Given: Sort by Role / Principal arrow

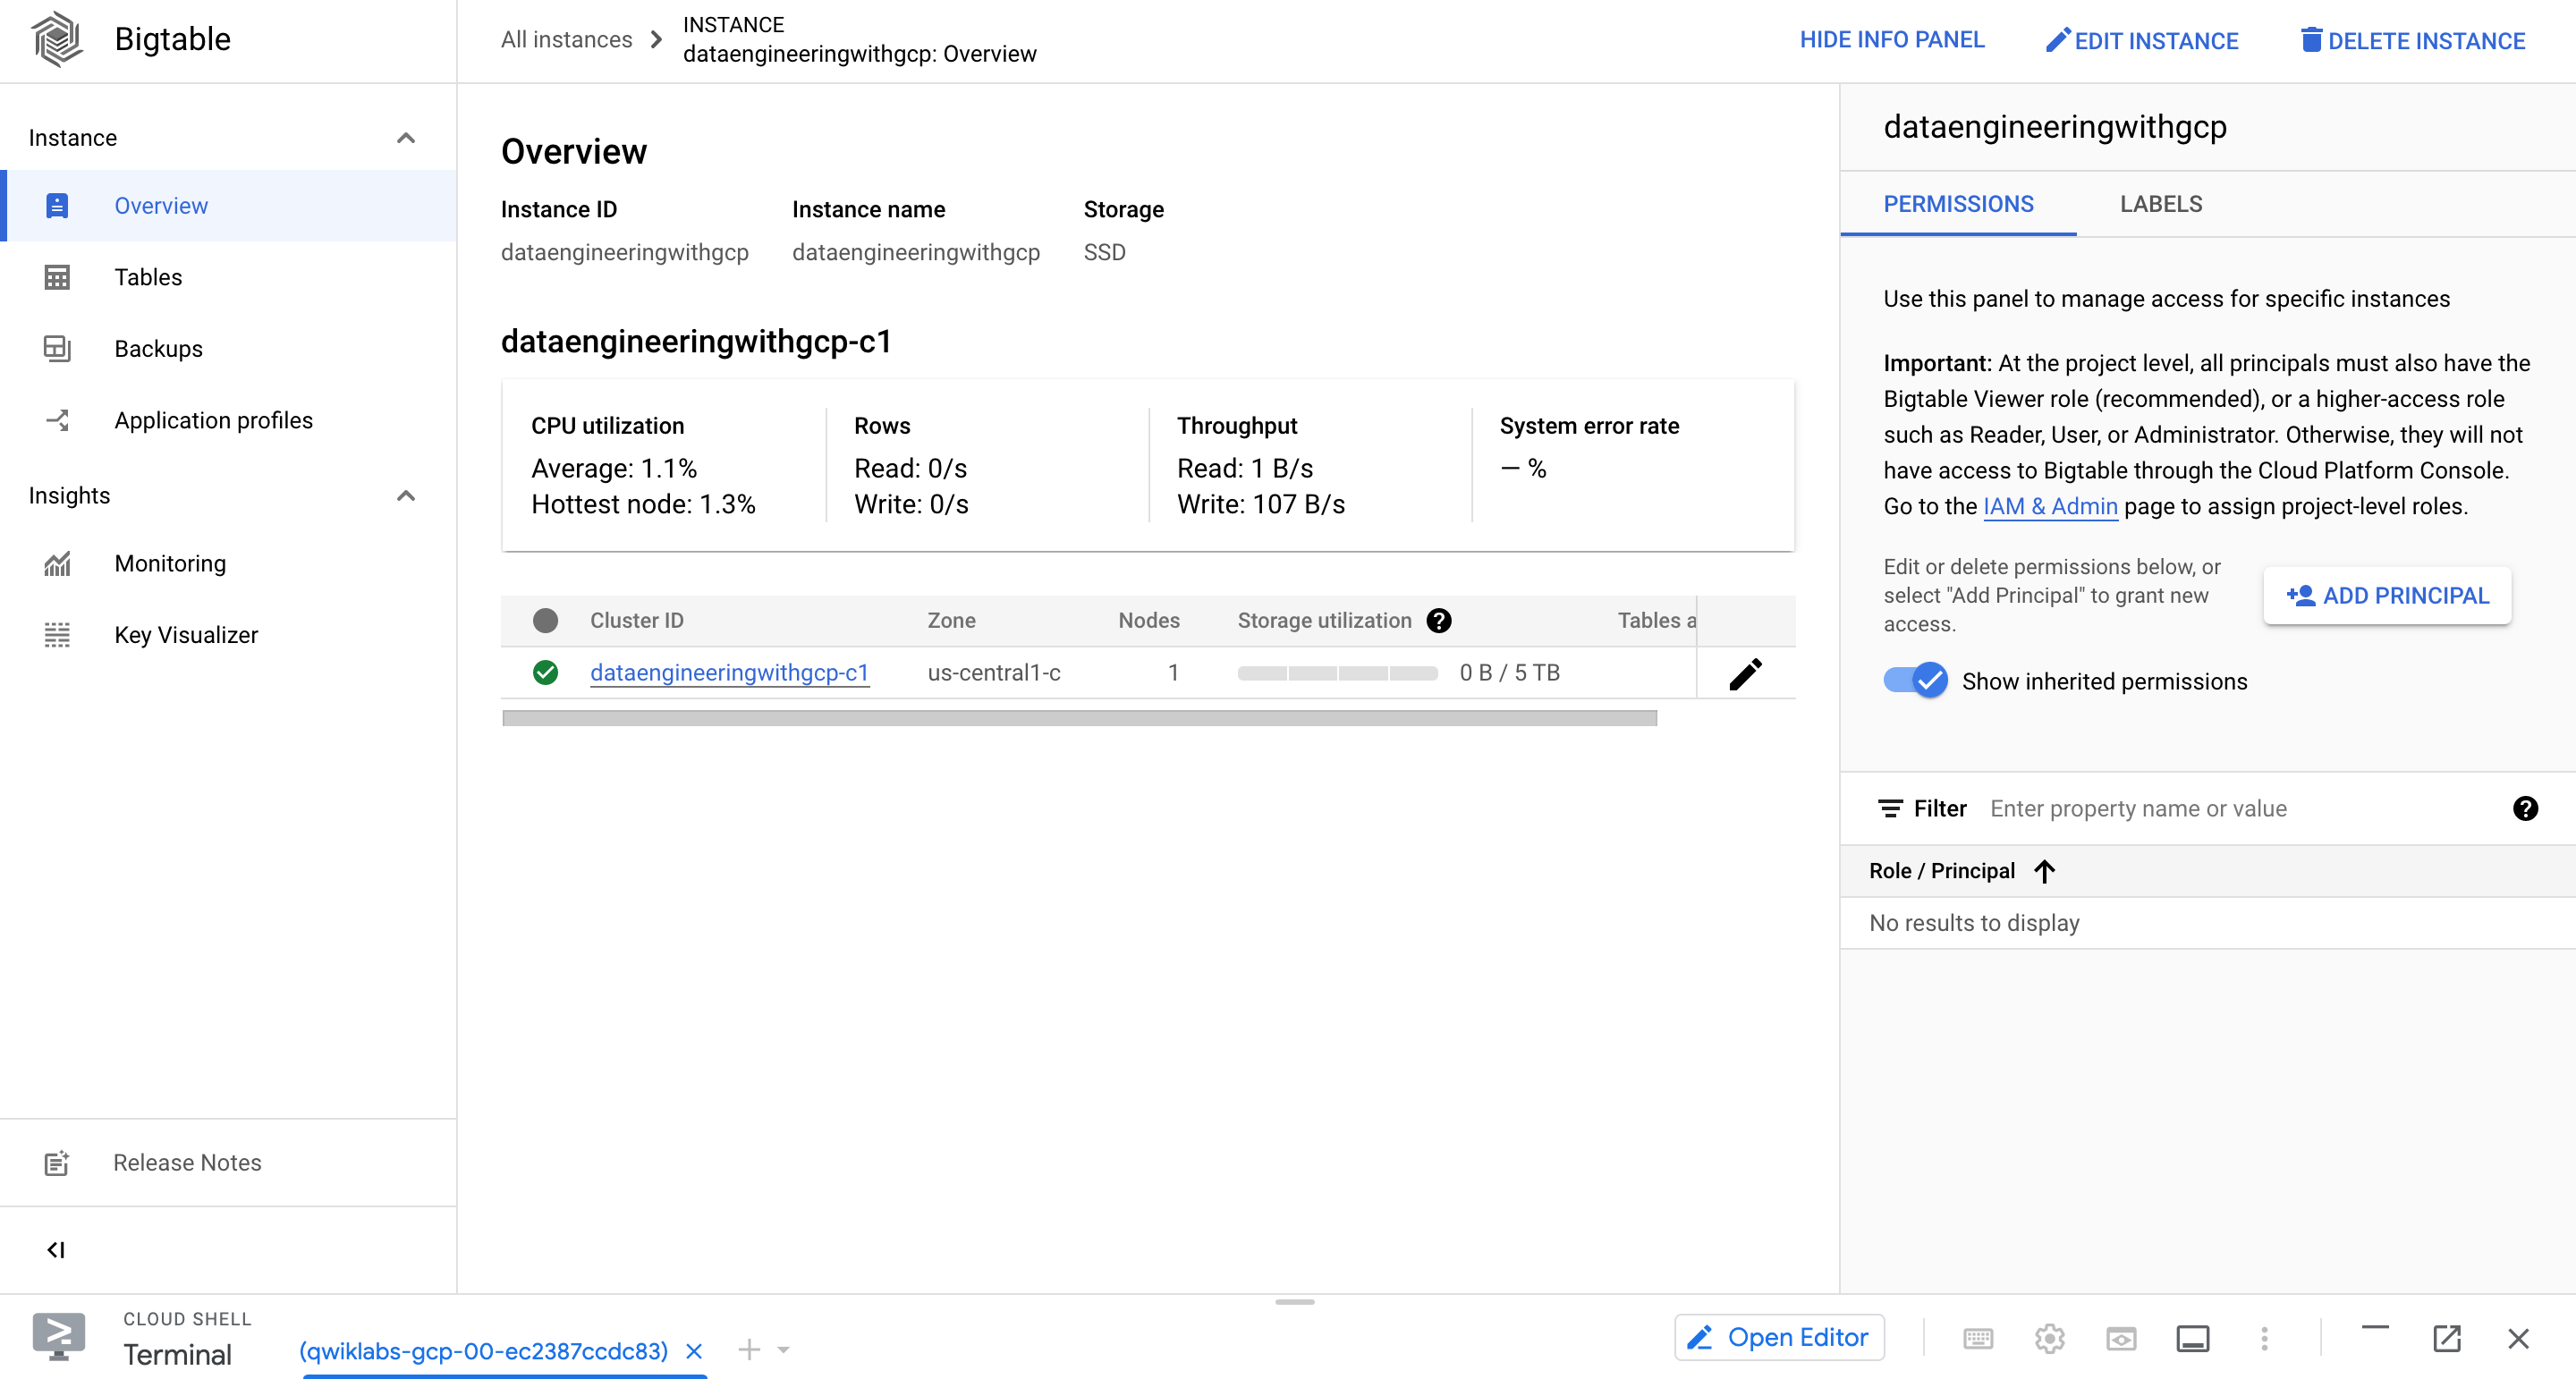Looking at the screenshot, I should click(x=2045, y=871).
